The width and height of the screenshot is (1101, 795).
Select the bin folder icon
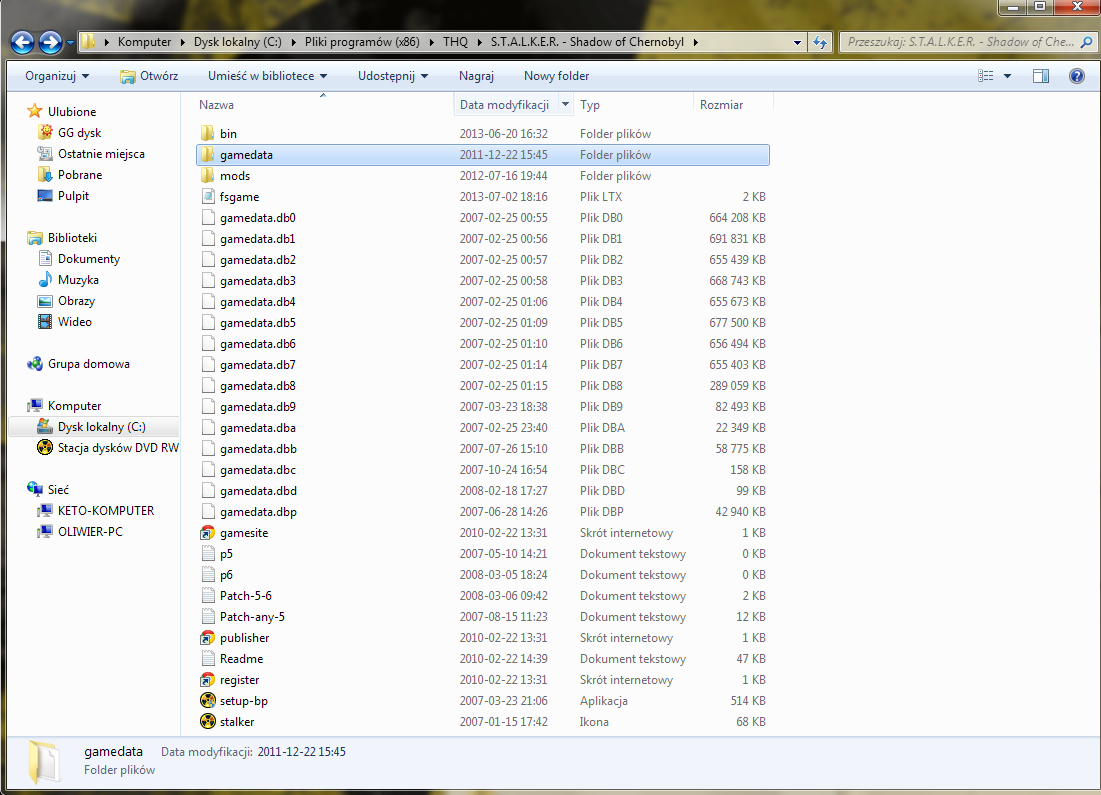(x=208, y=133)
